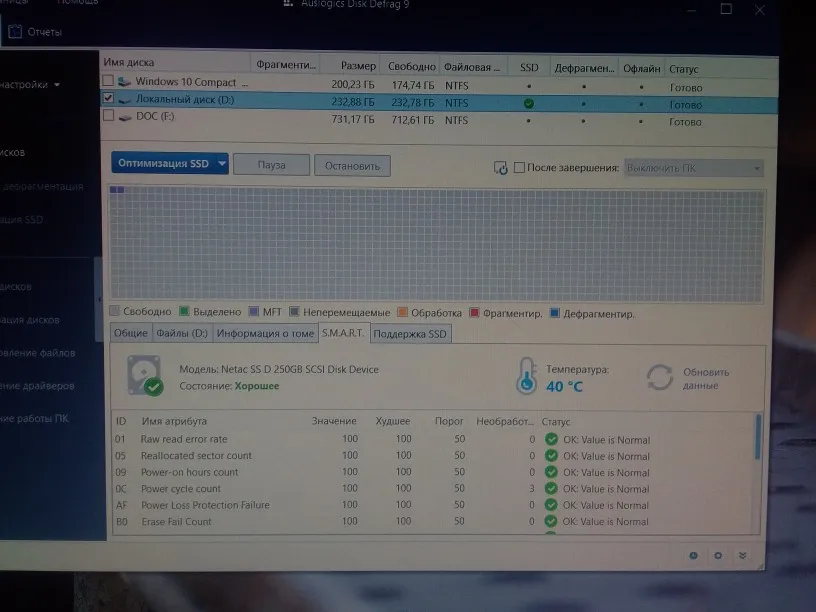The height and width of the screenshot is (612, 816).
Task: Click the thermometer temperature icon
Action: pos(527,376)
